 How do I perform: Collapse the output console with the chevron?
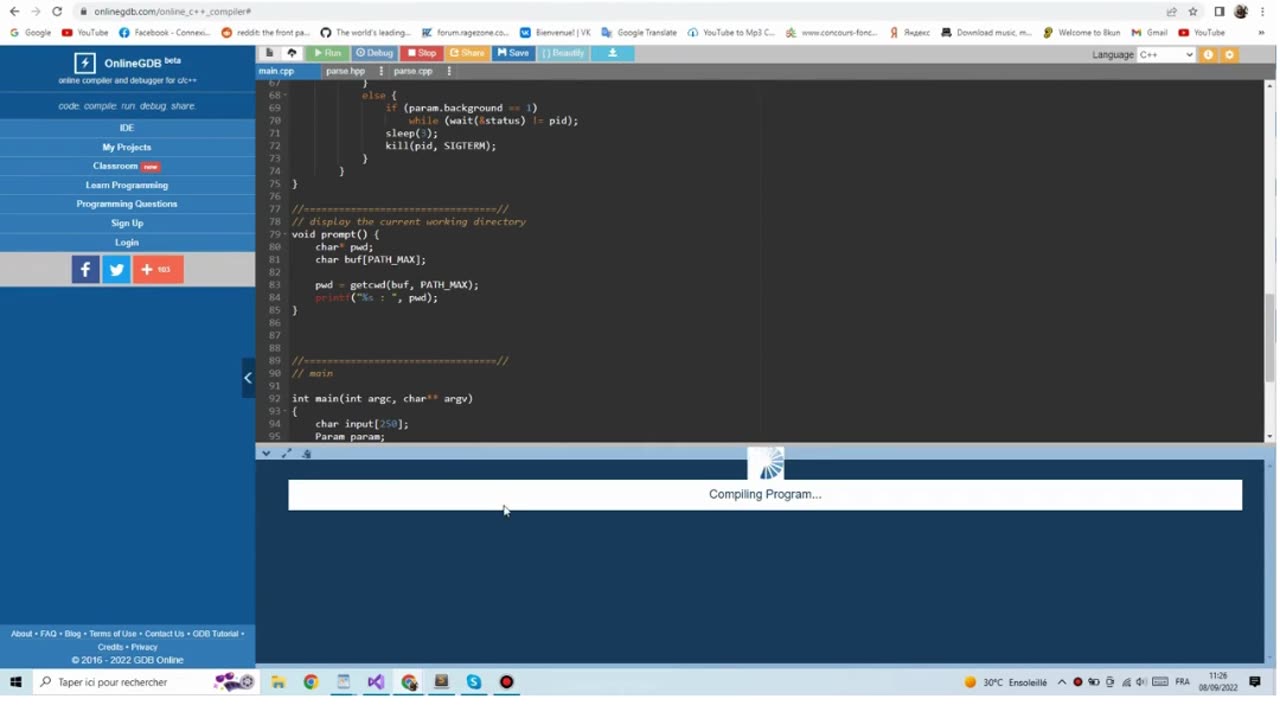click(266, 453)
